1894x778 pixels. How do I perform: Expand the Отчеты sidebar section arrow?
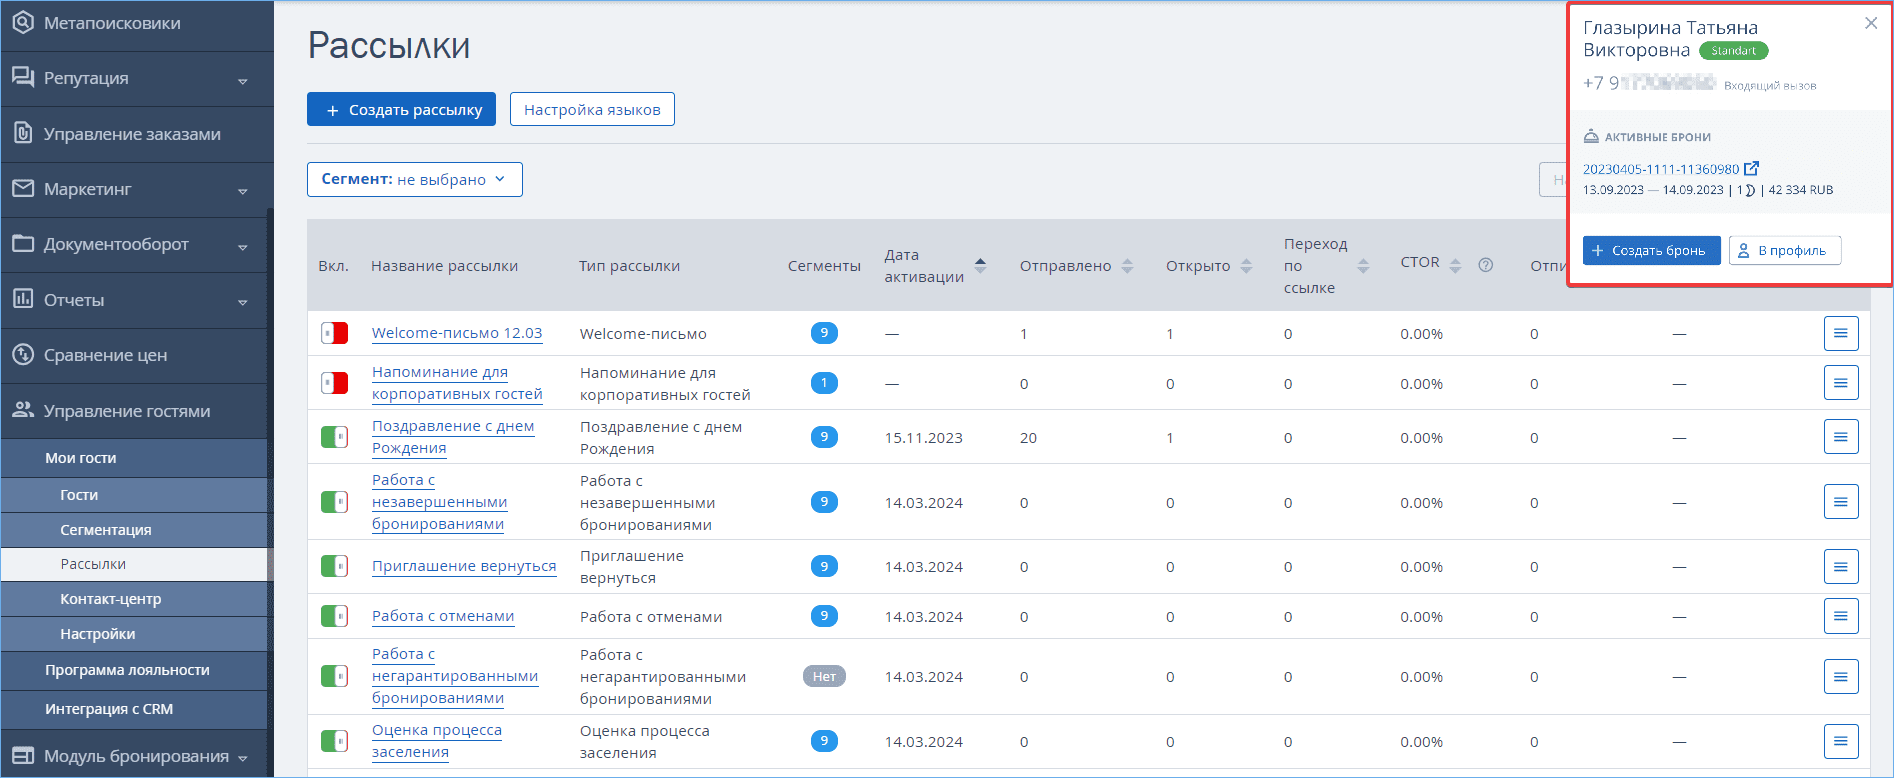coord(243,302)
